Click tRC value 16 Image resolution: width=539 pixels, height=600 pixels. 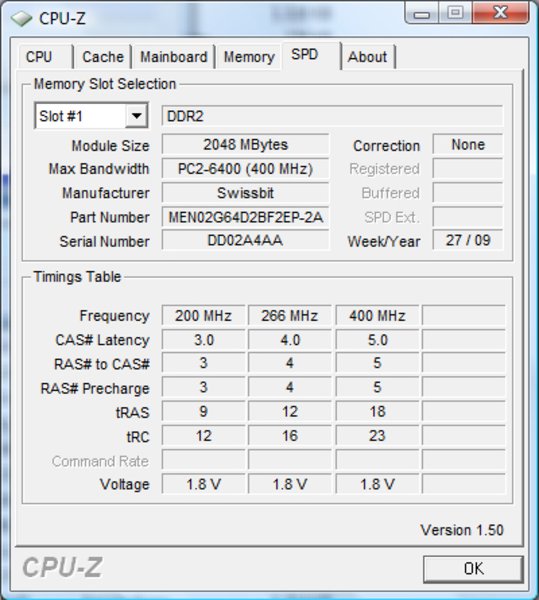(x=290, y=435)
